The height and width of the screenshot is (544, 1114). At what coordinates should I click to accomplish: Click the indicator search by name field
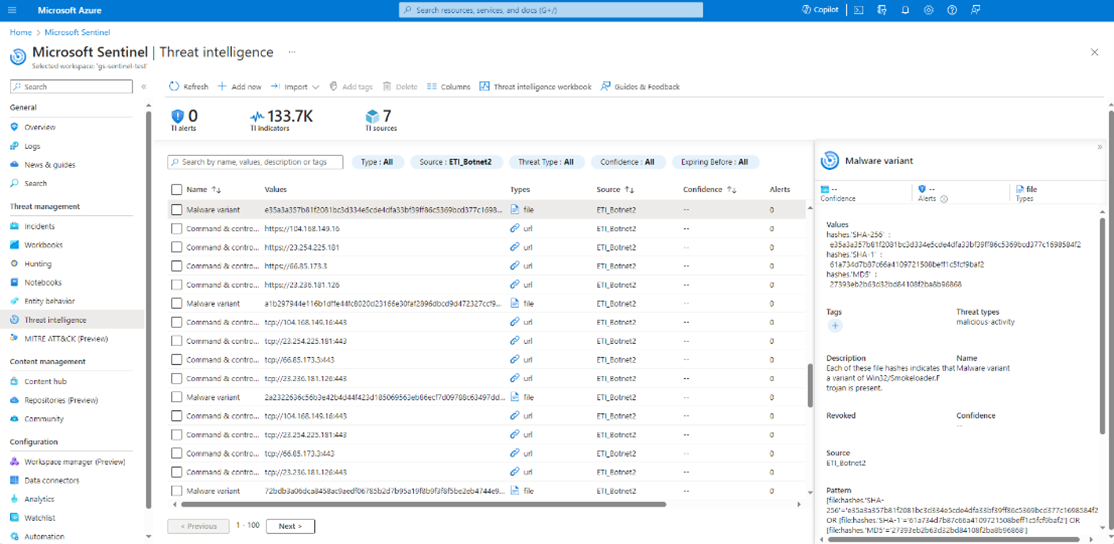coord(255,162)
